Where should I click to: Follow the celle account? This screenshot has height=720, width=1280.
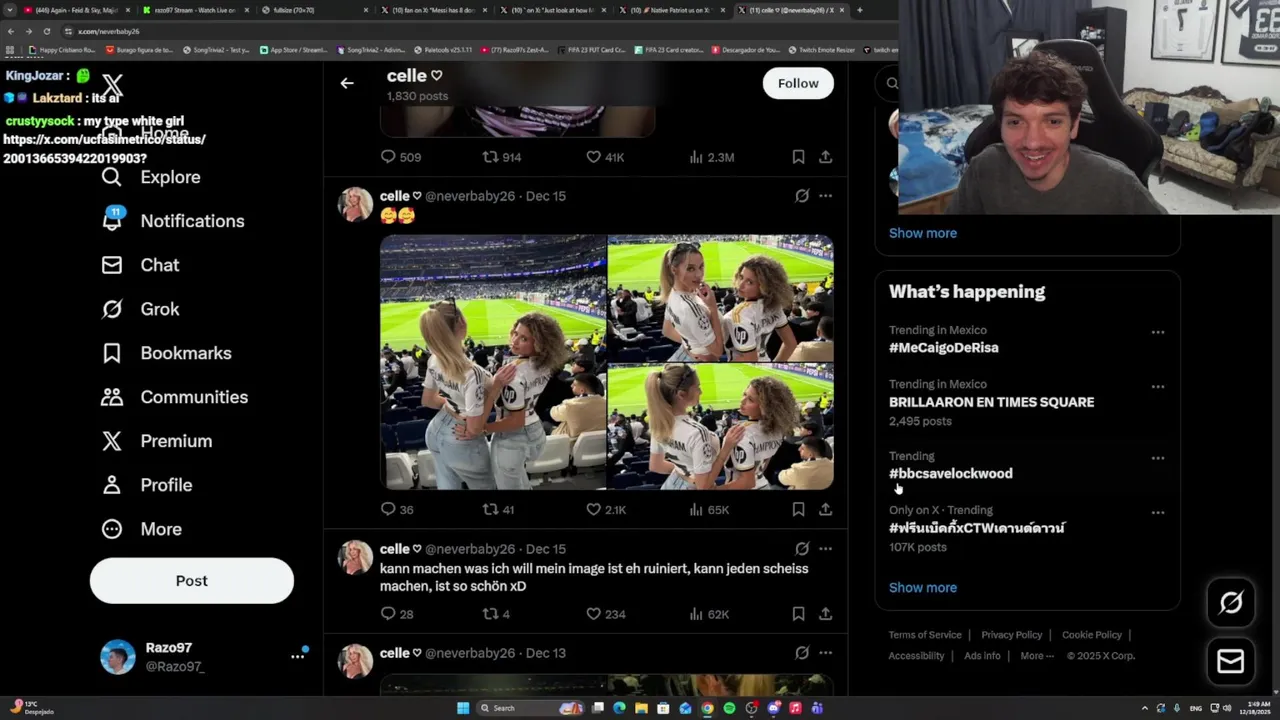798,83
